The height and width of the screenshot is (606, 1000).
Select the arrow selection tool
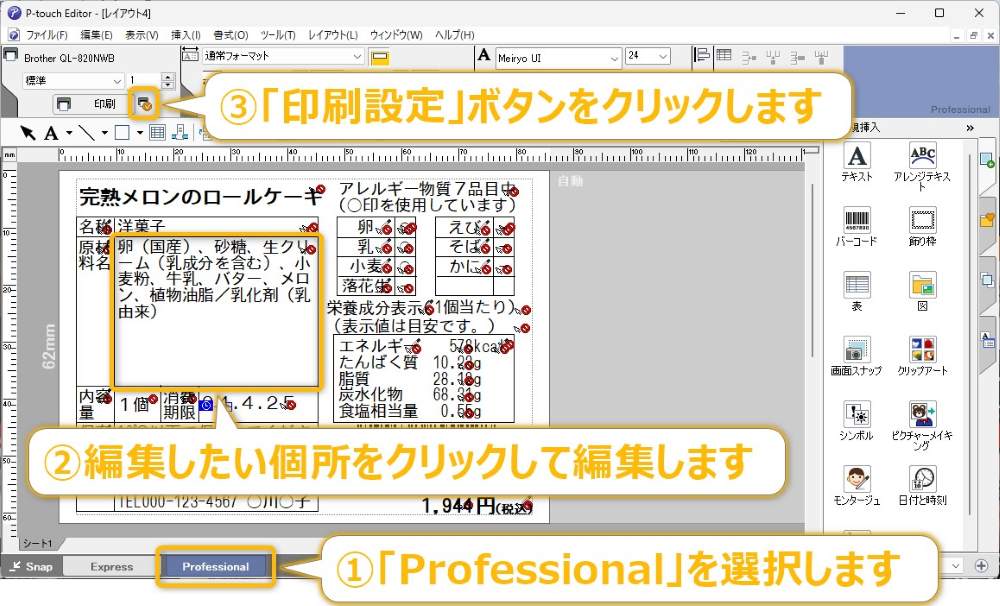pos(27,131)
